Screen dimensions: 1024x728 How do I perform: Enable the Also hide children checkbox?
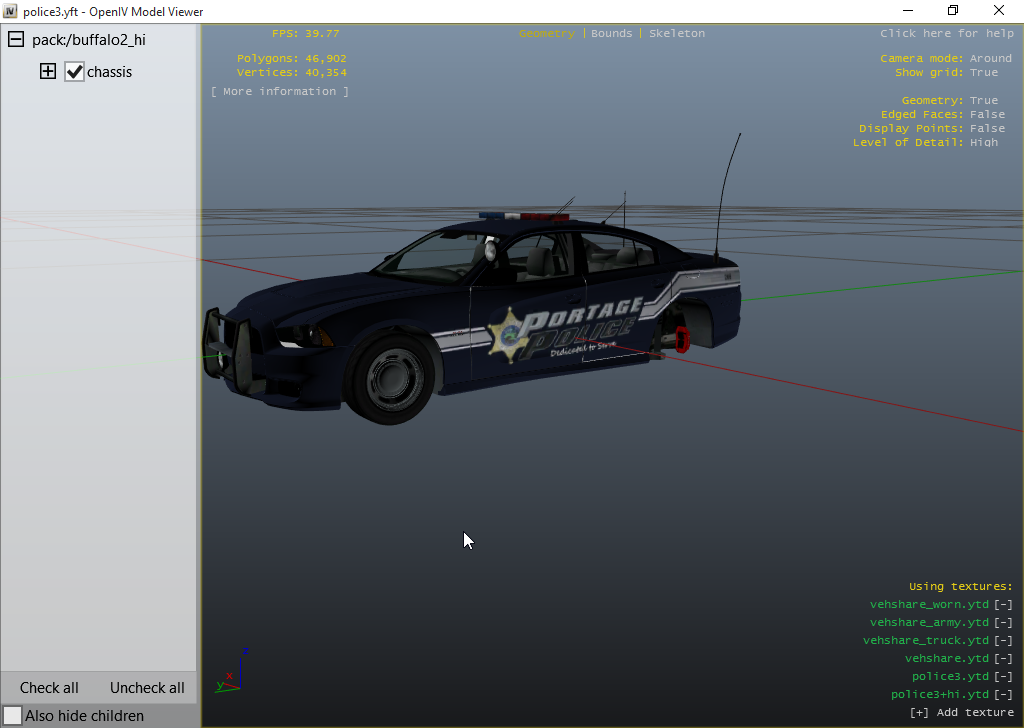pyautogui.click(x=12, y=715)
